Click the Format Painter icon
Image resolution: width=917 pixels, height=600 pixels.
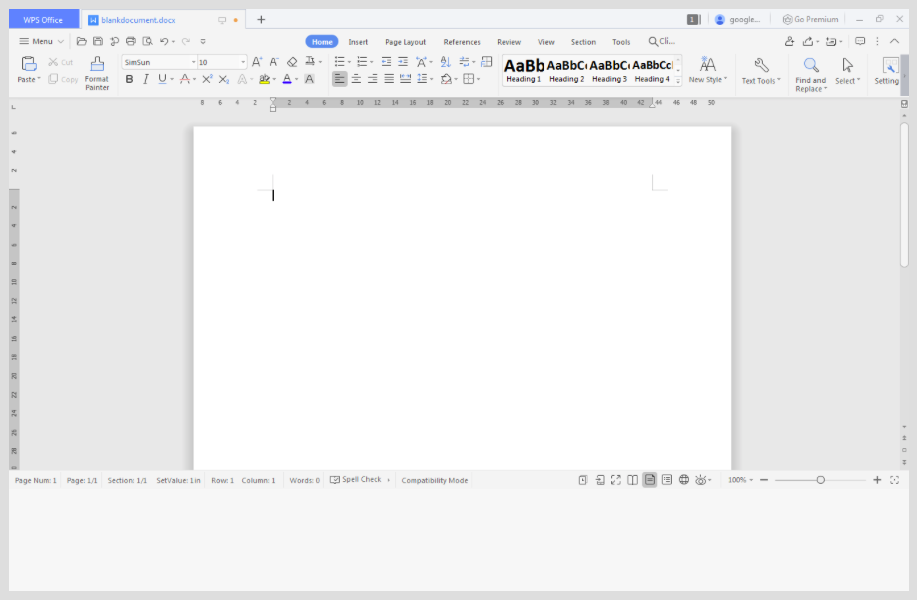click(x=97, y=73)
